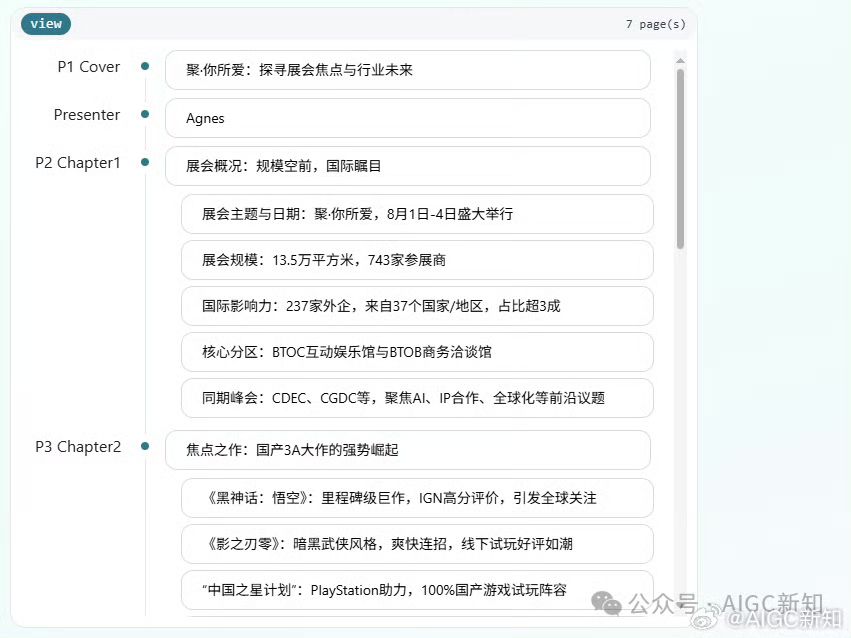Image resolution: width=851 pixels, height=638 pixels.
Task: Select the P2 Chapter1 label
Action: tap(78, 163)
